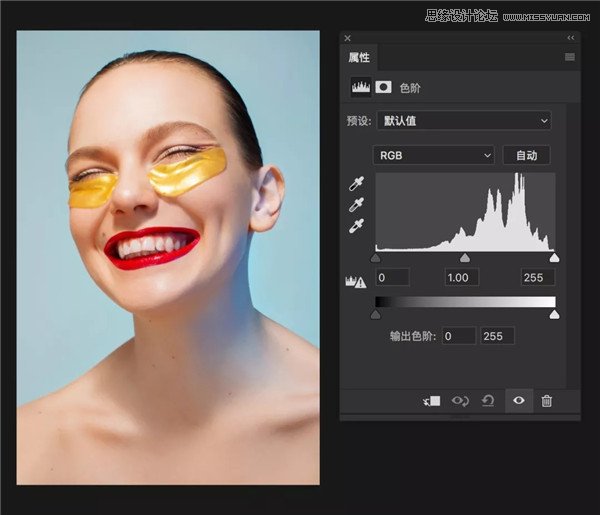Reset adjustment to defaults icon
Viewport: 600px width, 515px height.
coord(488,400)
